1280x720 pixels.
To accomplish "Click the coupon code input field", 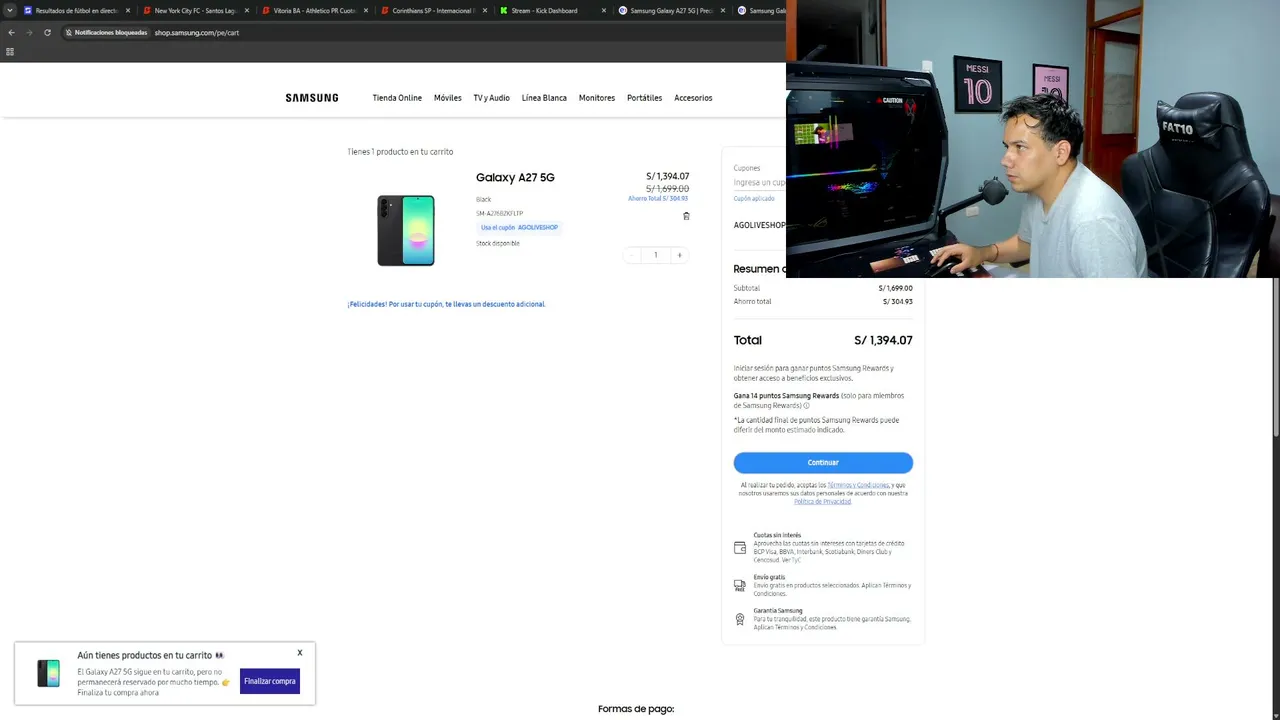I will 760,183.
